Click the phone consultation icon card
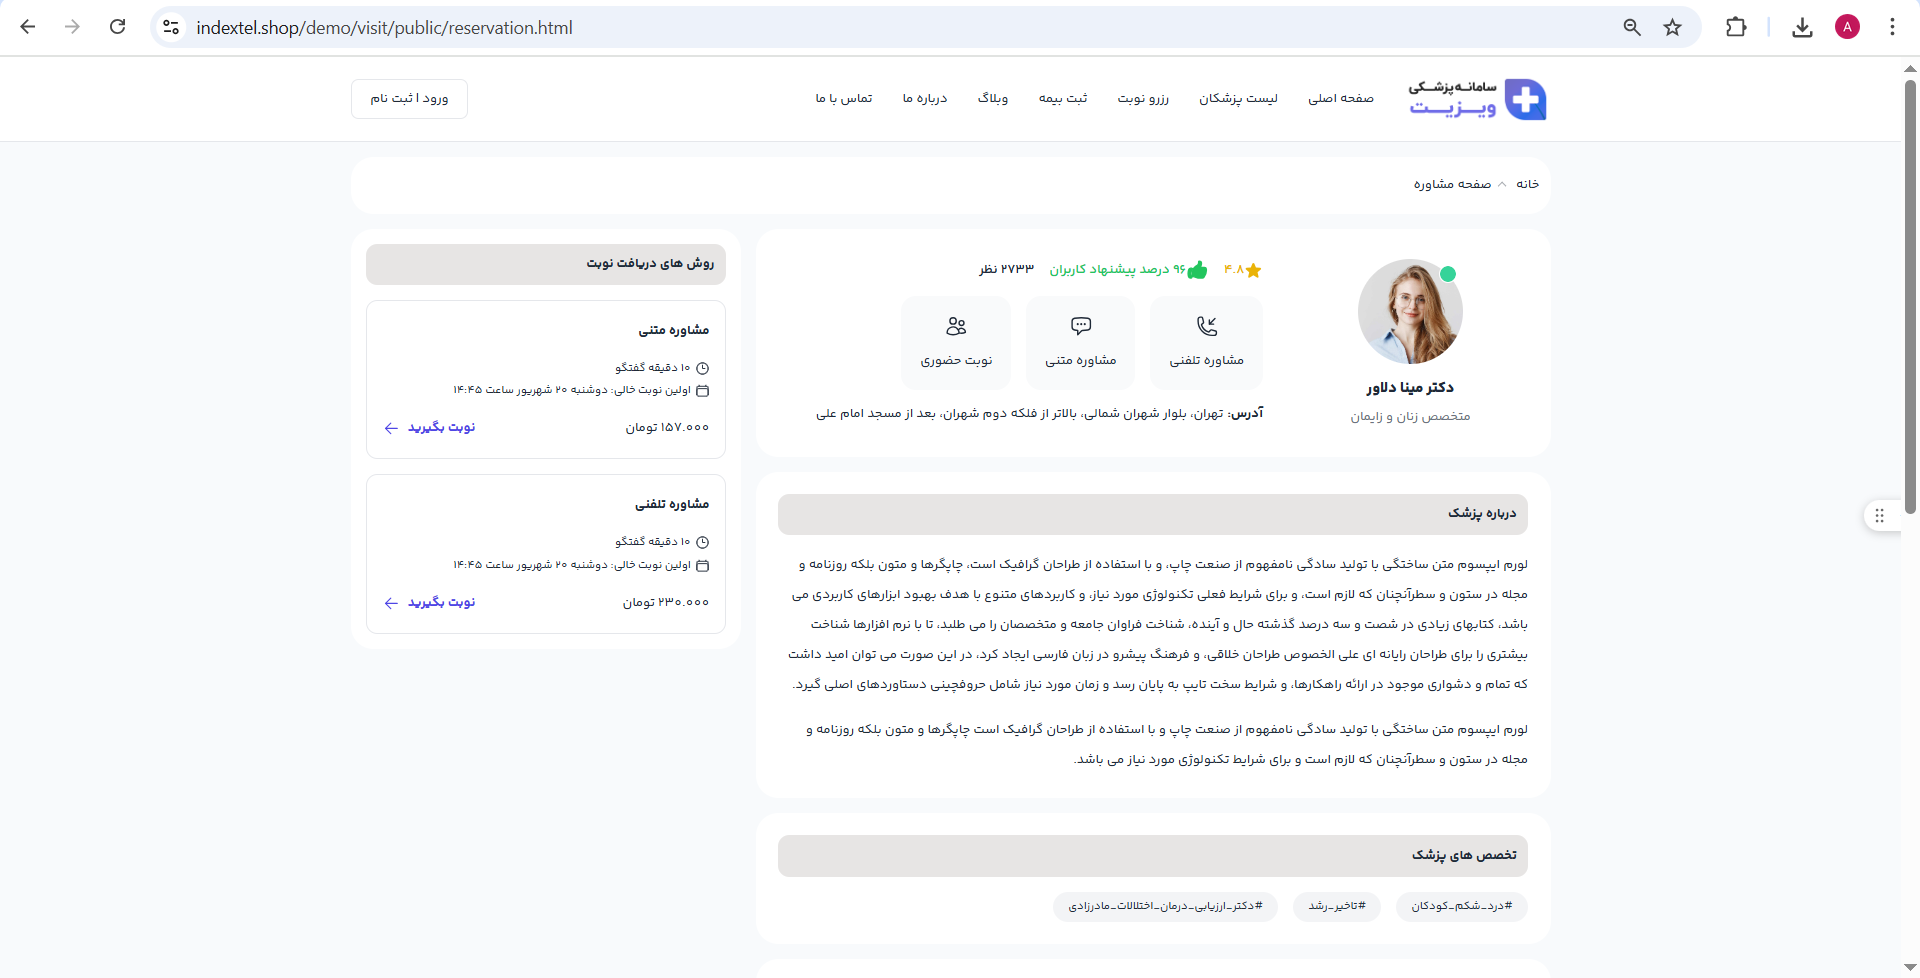Image resolution: width=1920 pixels, height=978 pixels. point(1206,342)
